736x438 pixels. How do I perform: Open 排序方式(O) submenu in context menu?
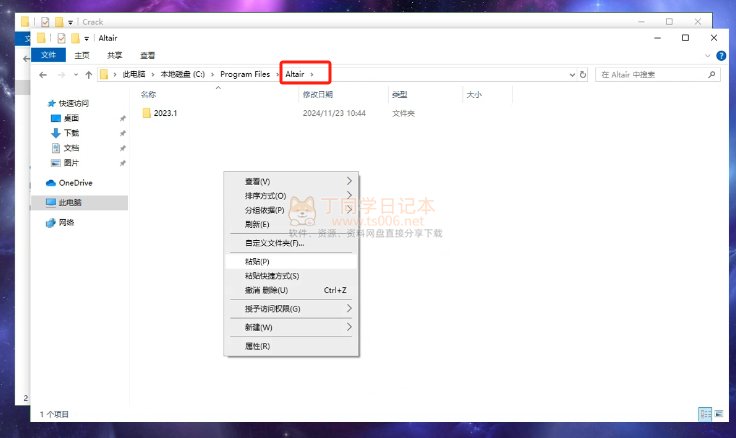click(x=291, y=196)
